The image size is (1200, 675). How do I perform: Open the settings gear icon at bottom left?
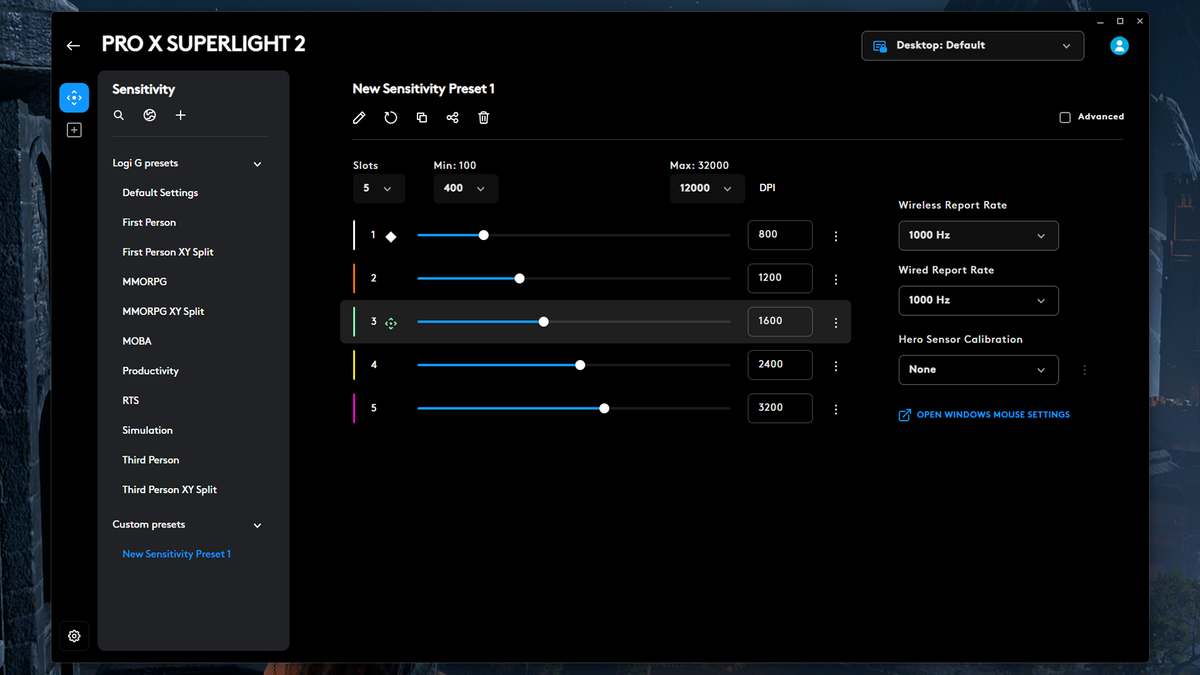click(x=74, y=636)
